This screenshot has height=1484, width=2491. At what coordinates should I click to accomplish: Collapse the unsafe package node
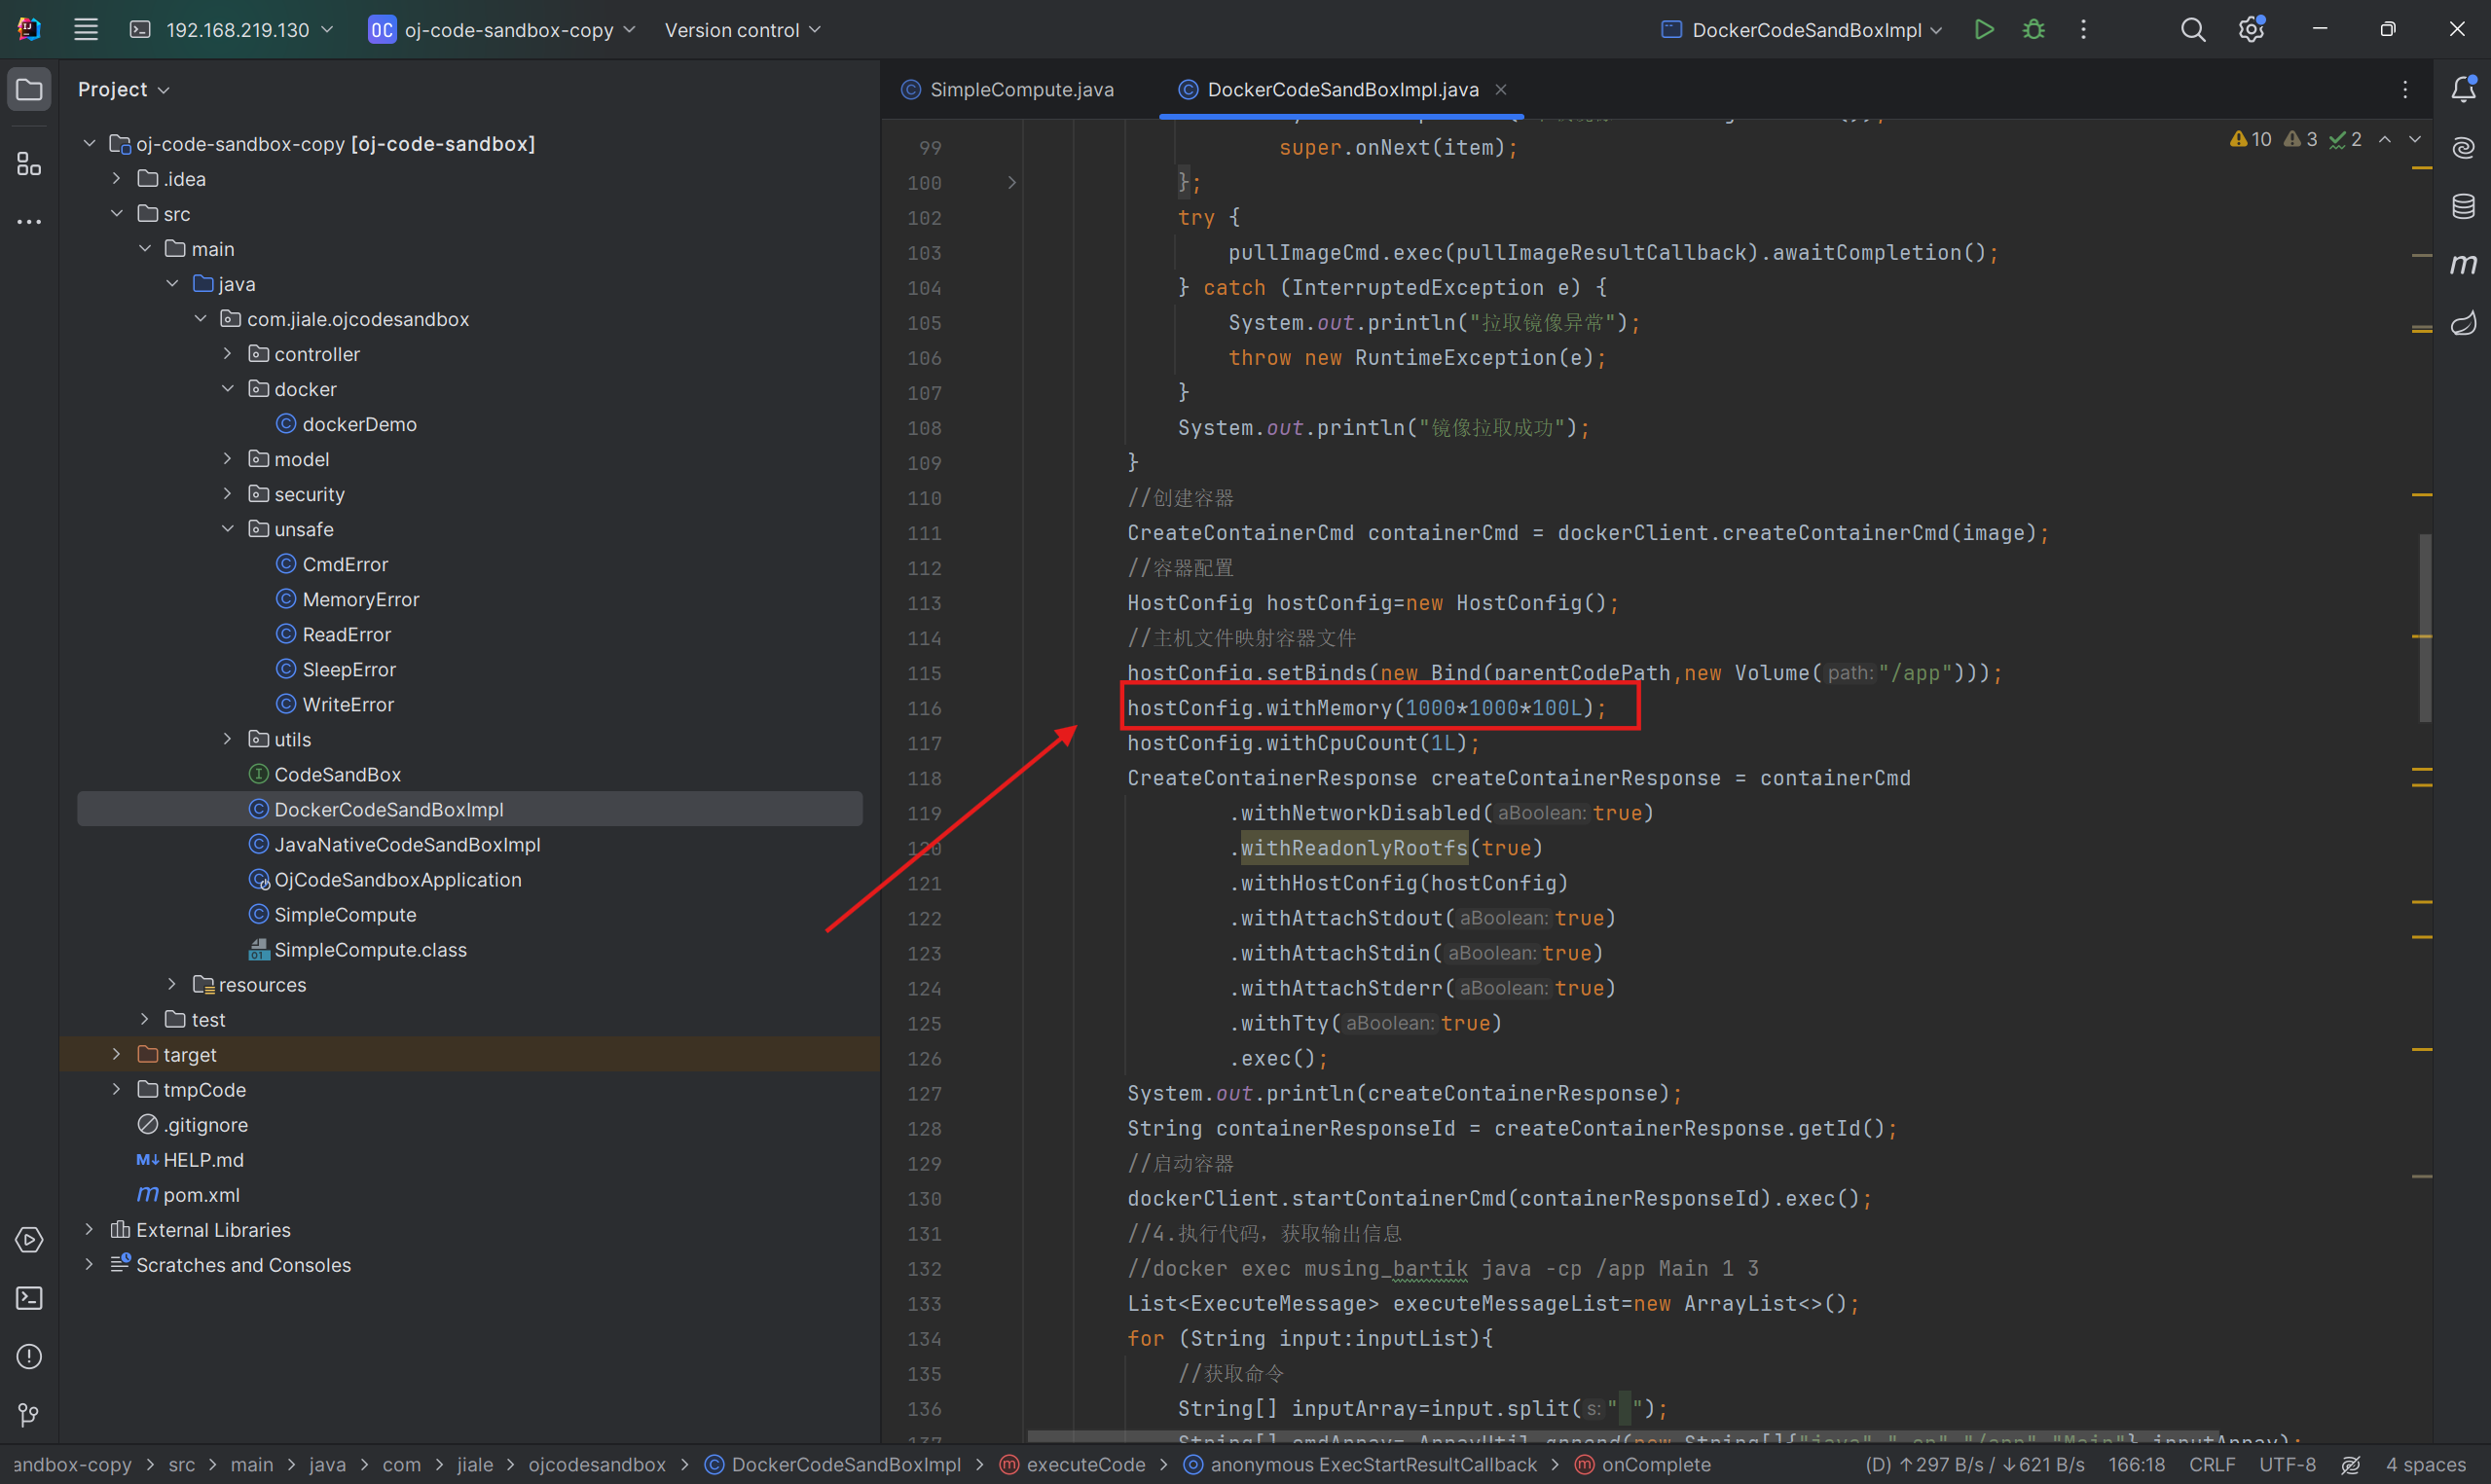[227, 529]
